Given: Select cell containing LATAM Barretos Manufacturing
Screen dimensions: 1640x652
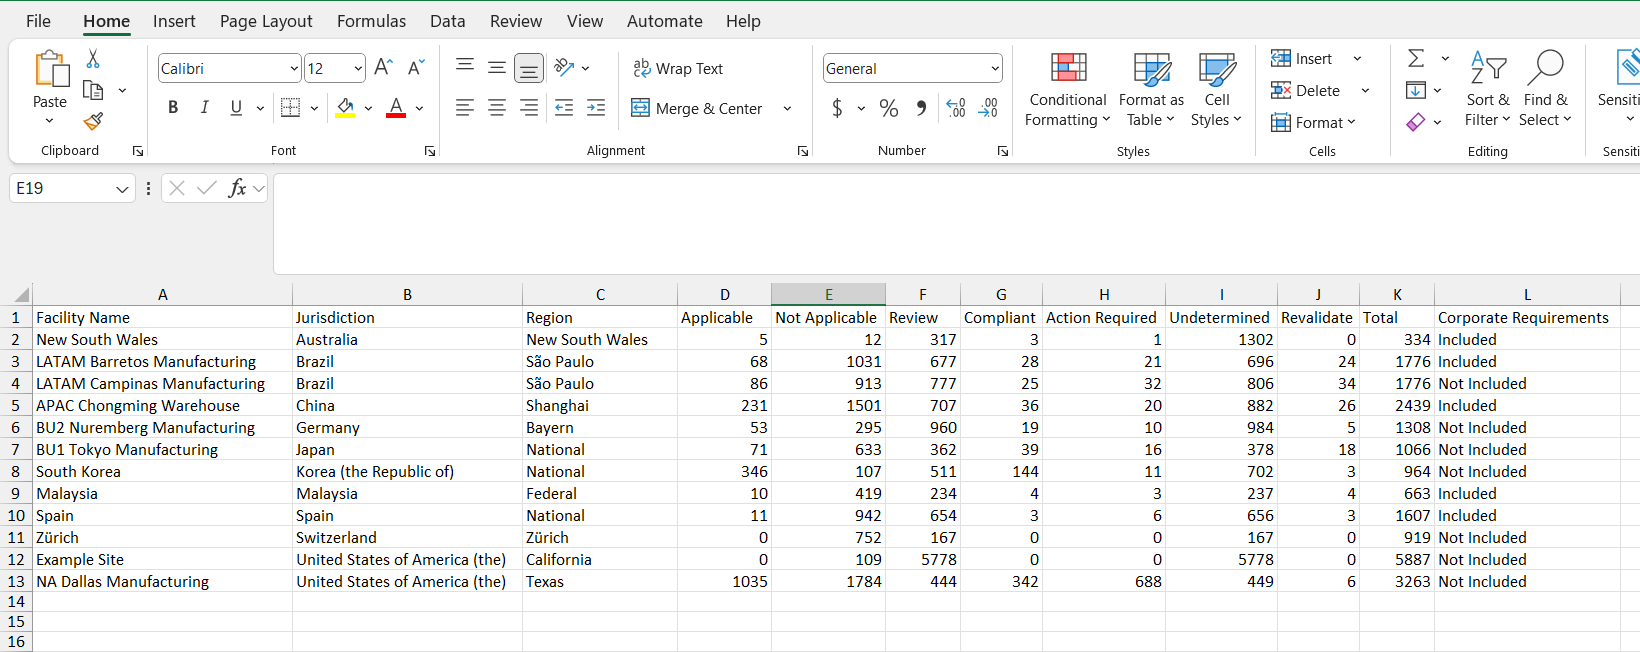Looking at the screenshot, I should click(163, 362).
